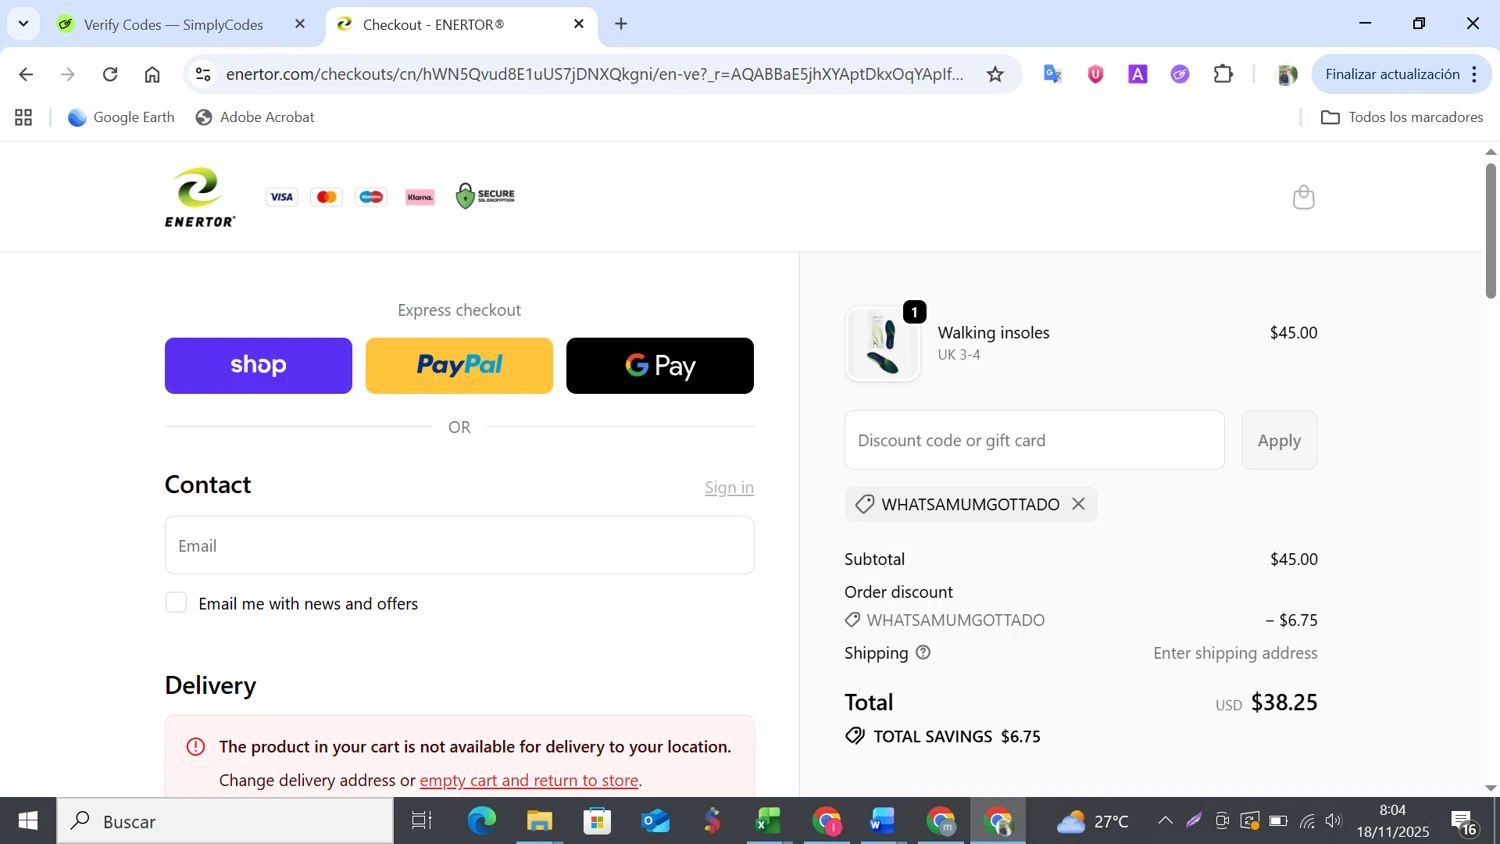Image resolution: width=1500 pixels, height=844 pixels.
Task: Switch to Verify Codes — SimplyCodes tab
Action: (174, 24)
